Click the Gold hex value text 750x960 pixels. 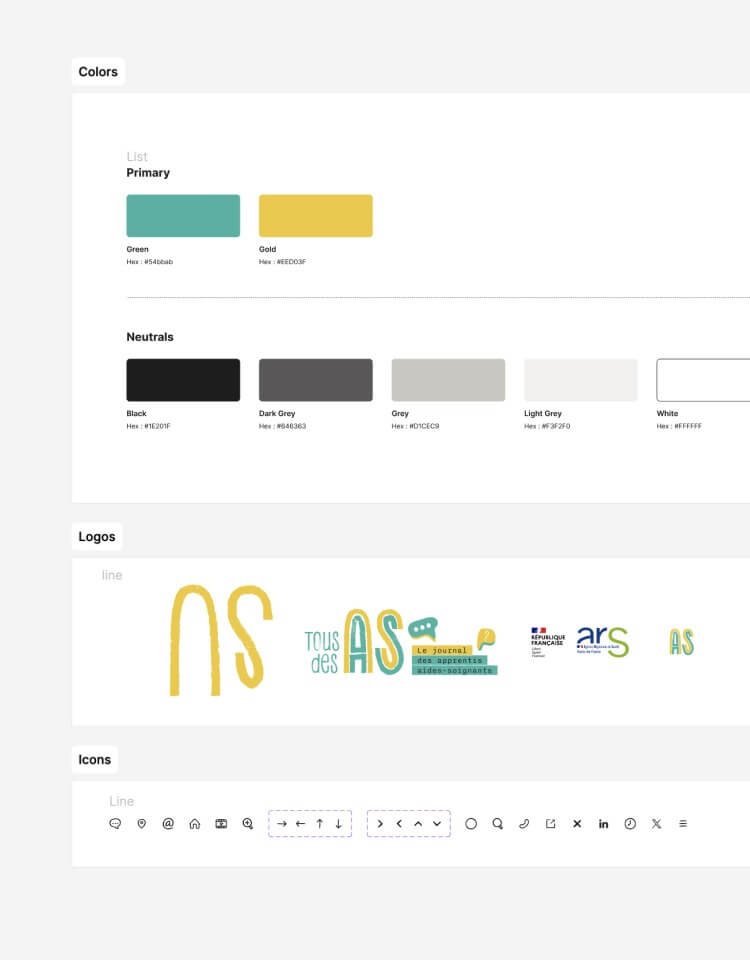tap(282, 261)
